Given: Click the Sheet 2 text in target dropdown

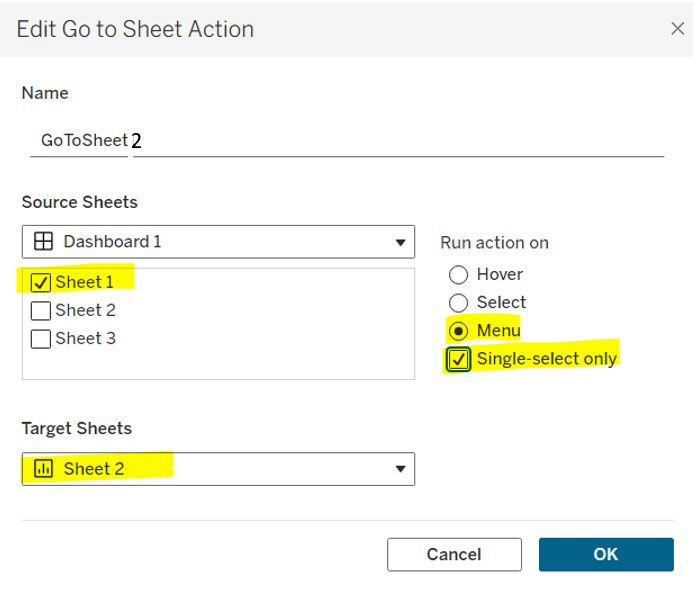Looking at the screenshot, I should [94, 468].
